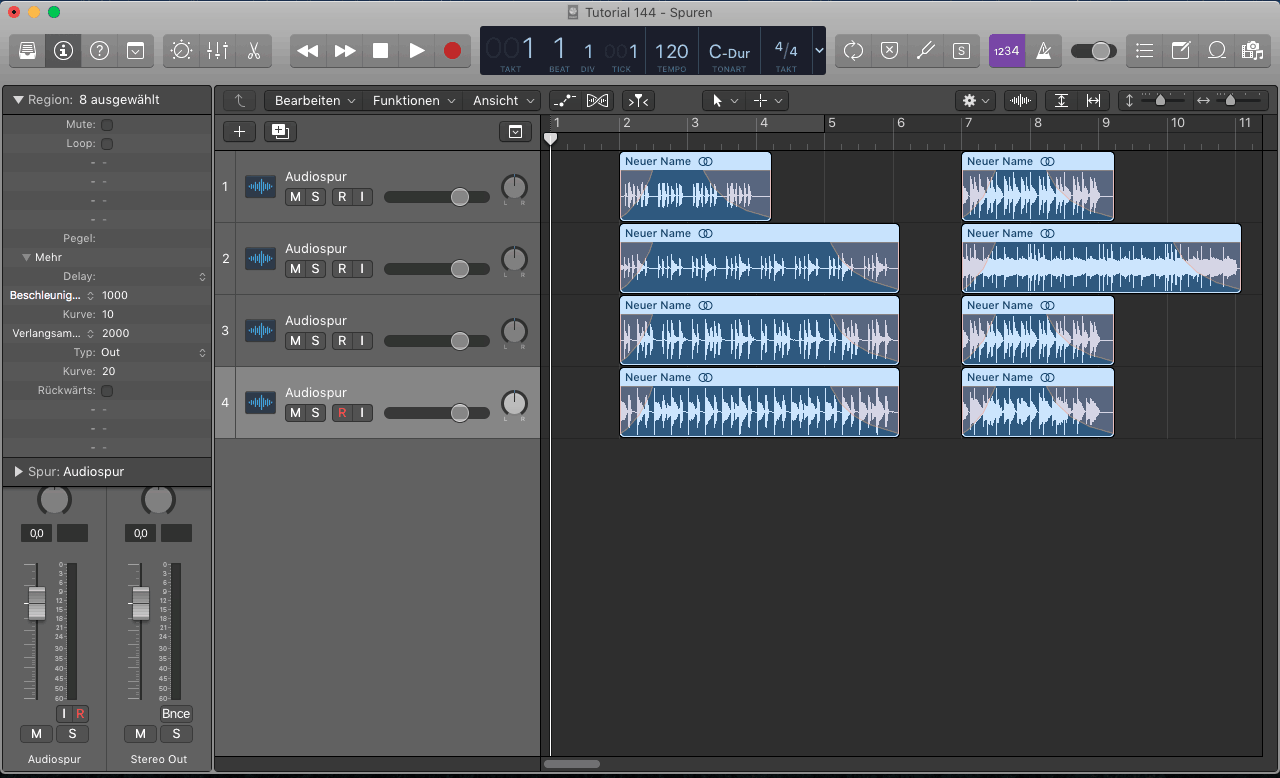Open the Library panel icon

(27, 51)
